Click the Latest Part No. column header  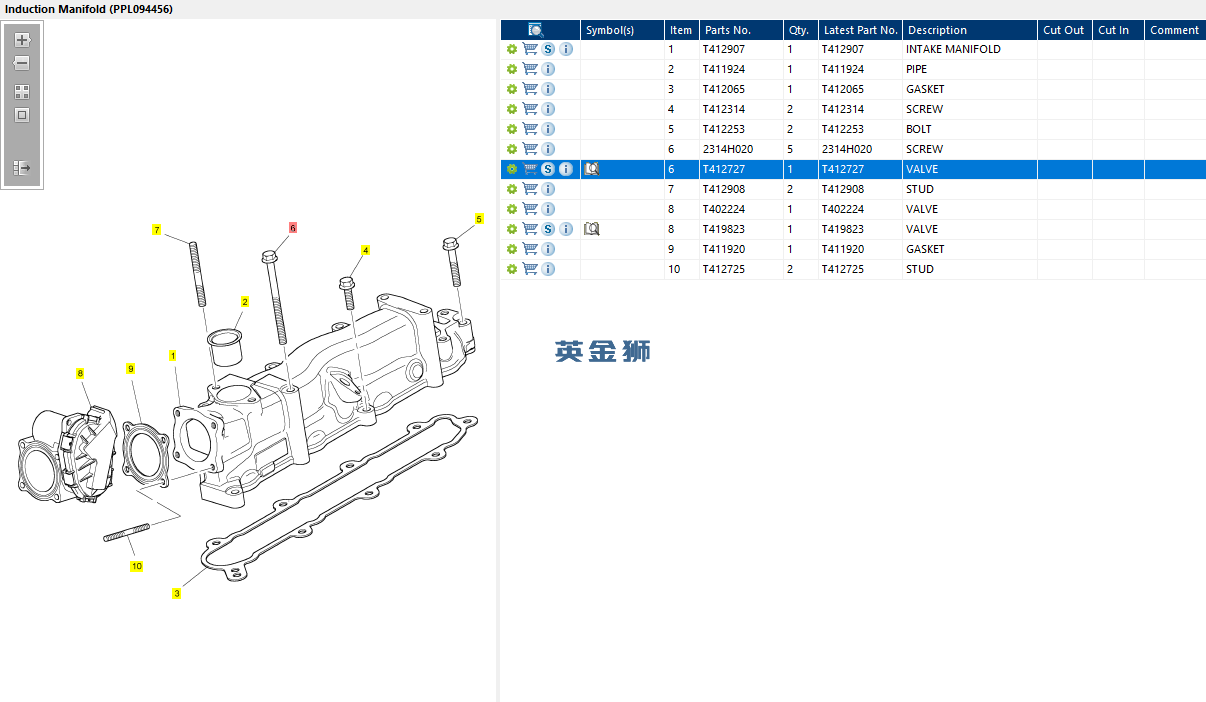click(x=860, y=30)
